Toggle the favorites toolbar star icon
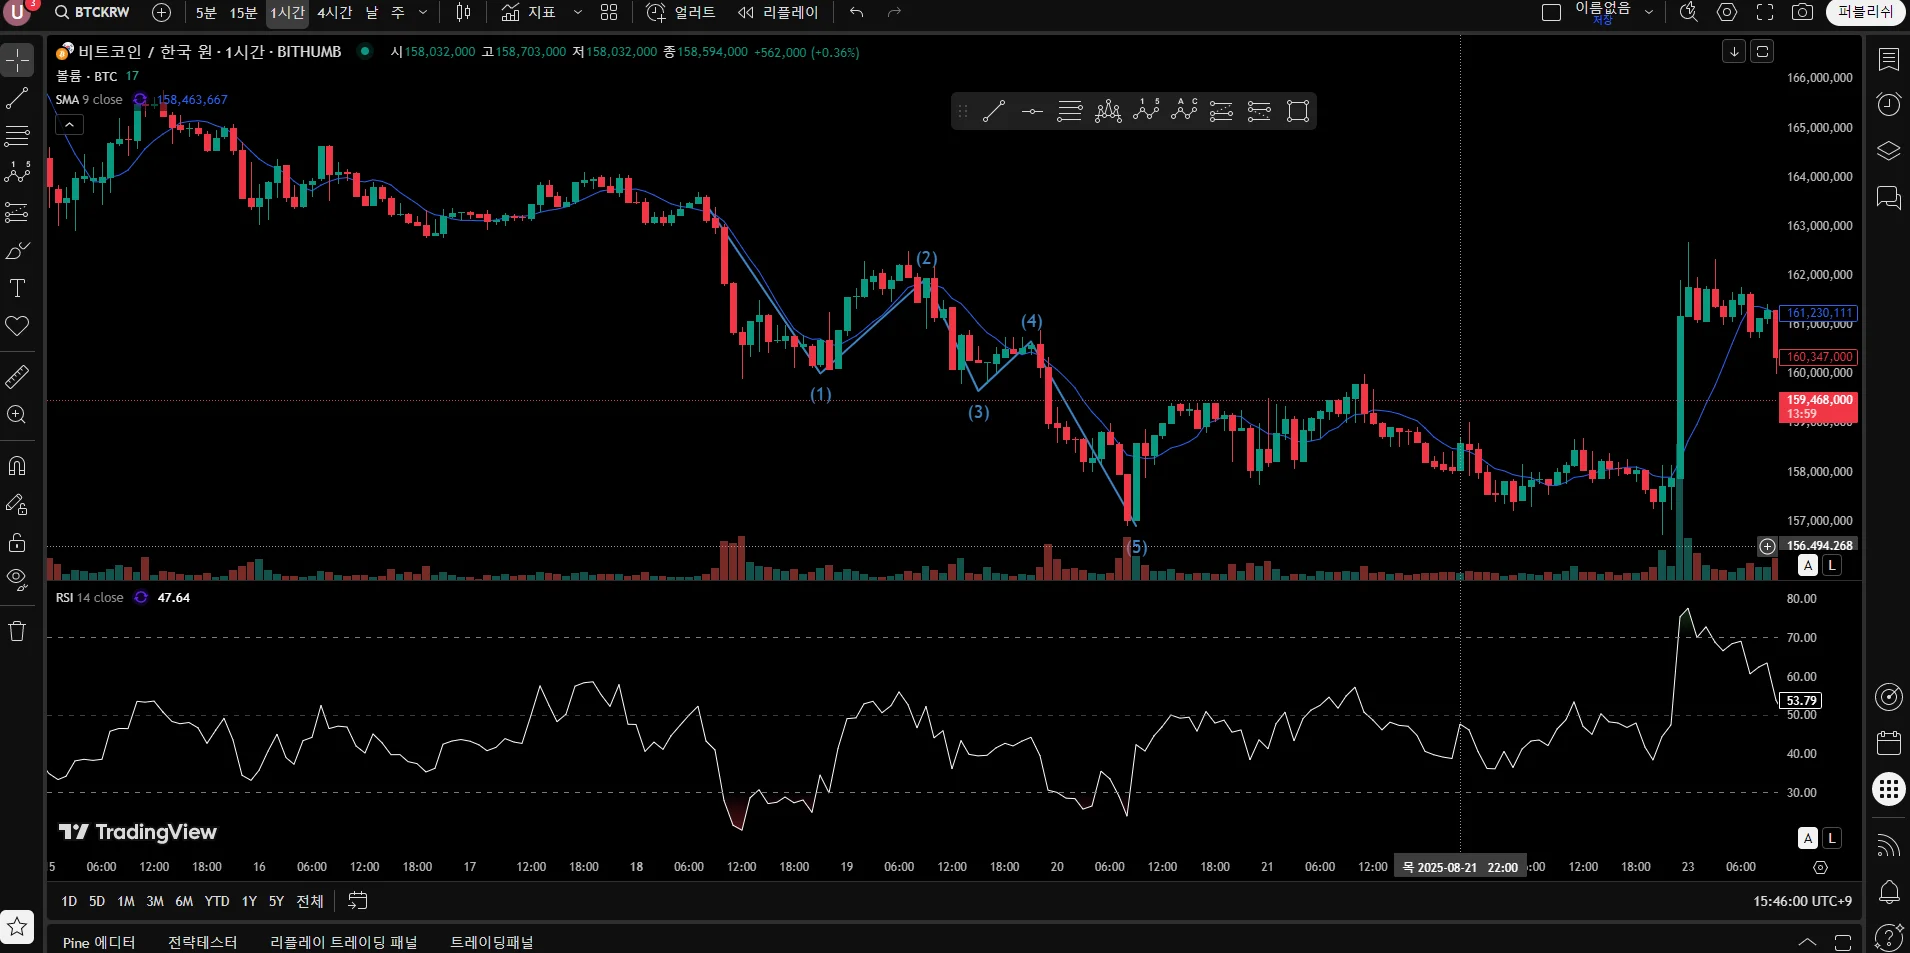This screenshot has width=1910, height=953. 18,927
